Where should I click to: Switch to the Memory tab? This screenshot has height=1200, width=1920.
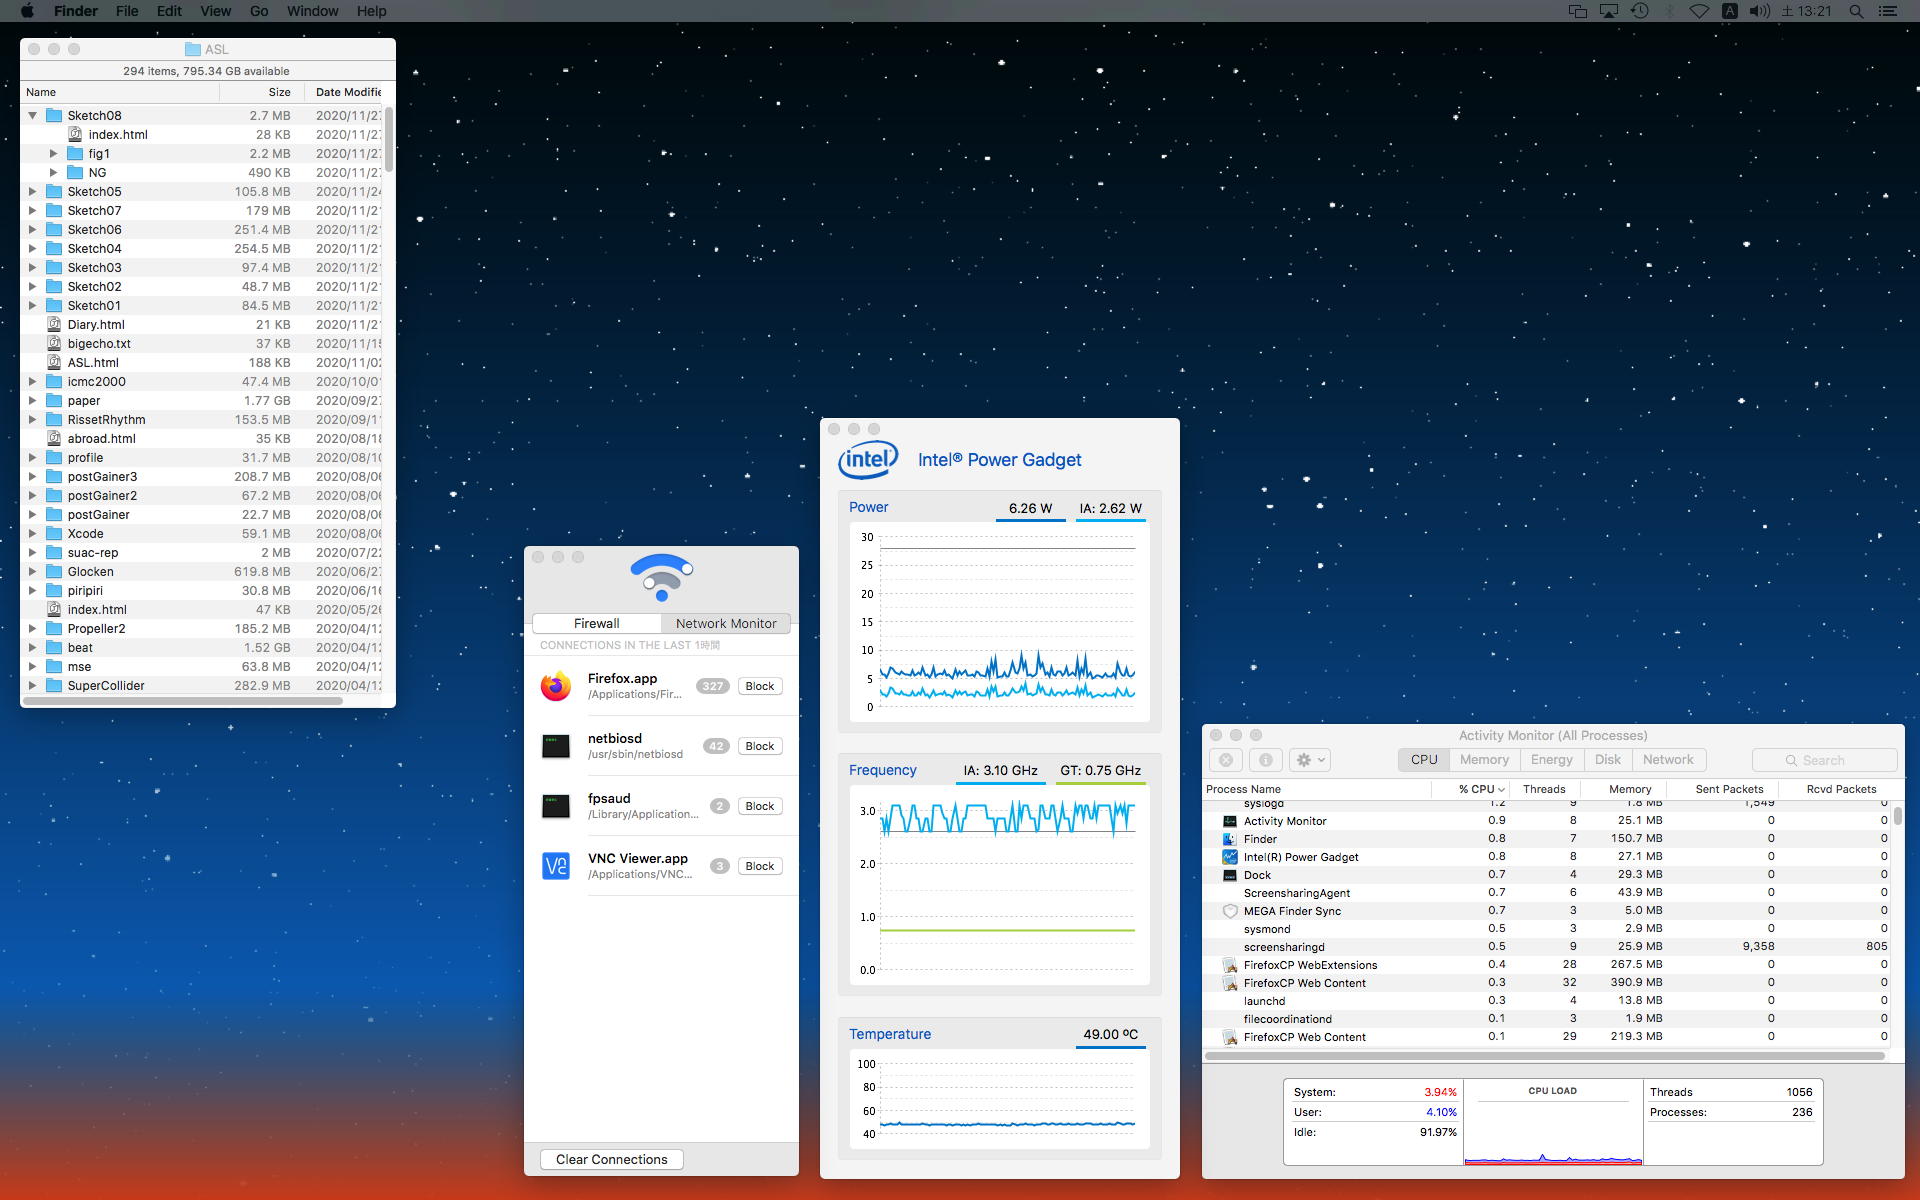tap(1484, 760)
